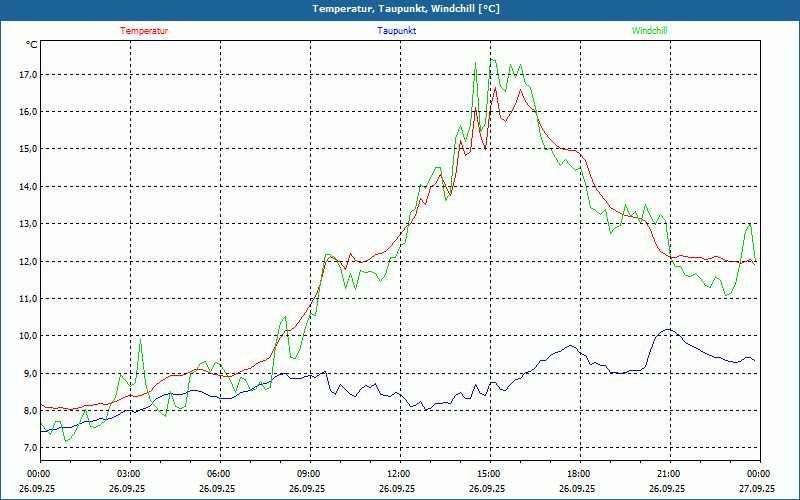The height and width of the screenshot is (500, 800).
Task: Click the 21:00 time axis marker
Action: pos(668,473)
